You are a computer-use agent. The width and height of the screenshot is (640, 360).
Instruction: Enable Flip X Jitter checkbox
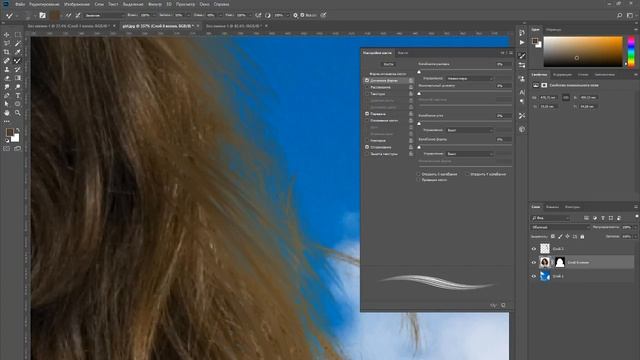(419, 174)
